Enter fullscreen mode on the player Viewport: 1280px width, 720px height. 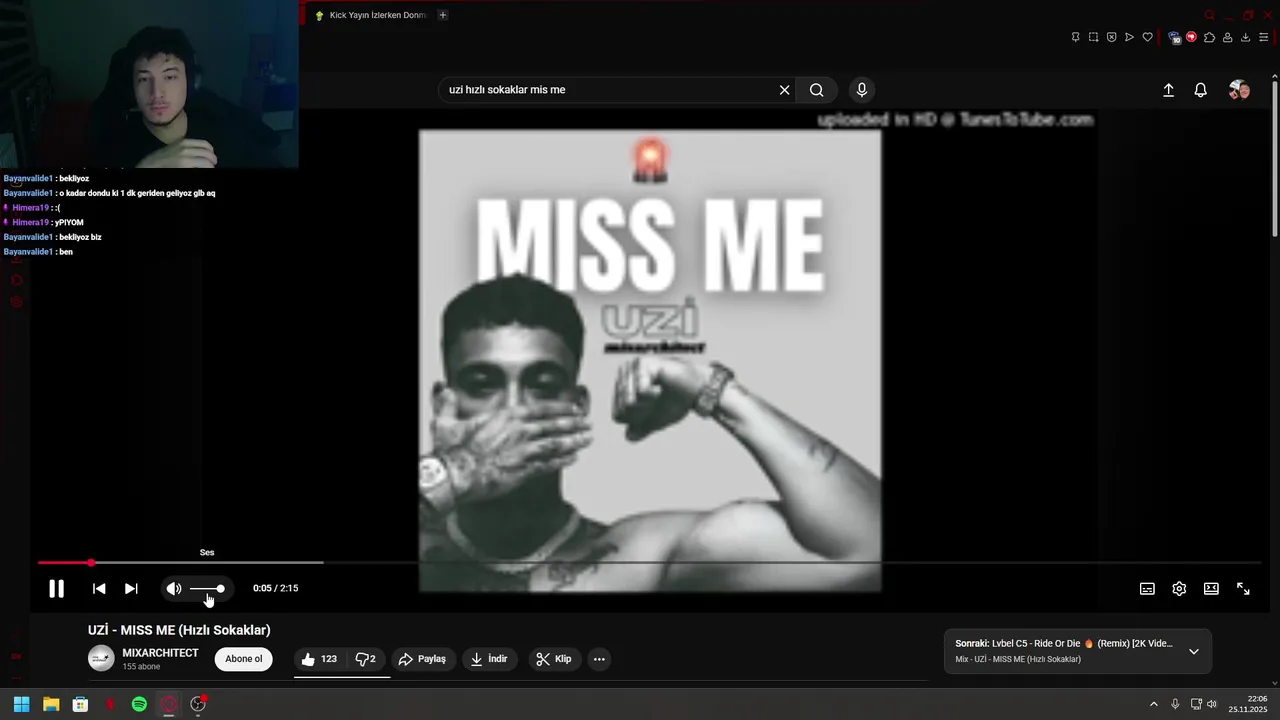(1243, 589)
